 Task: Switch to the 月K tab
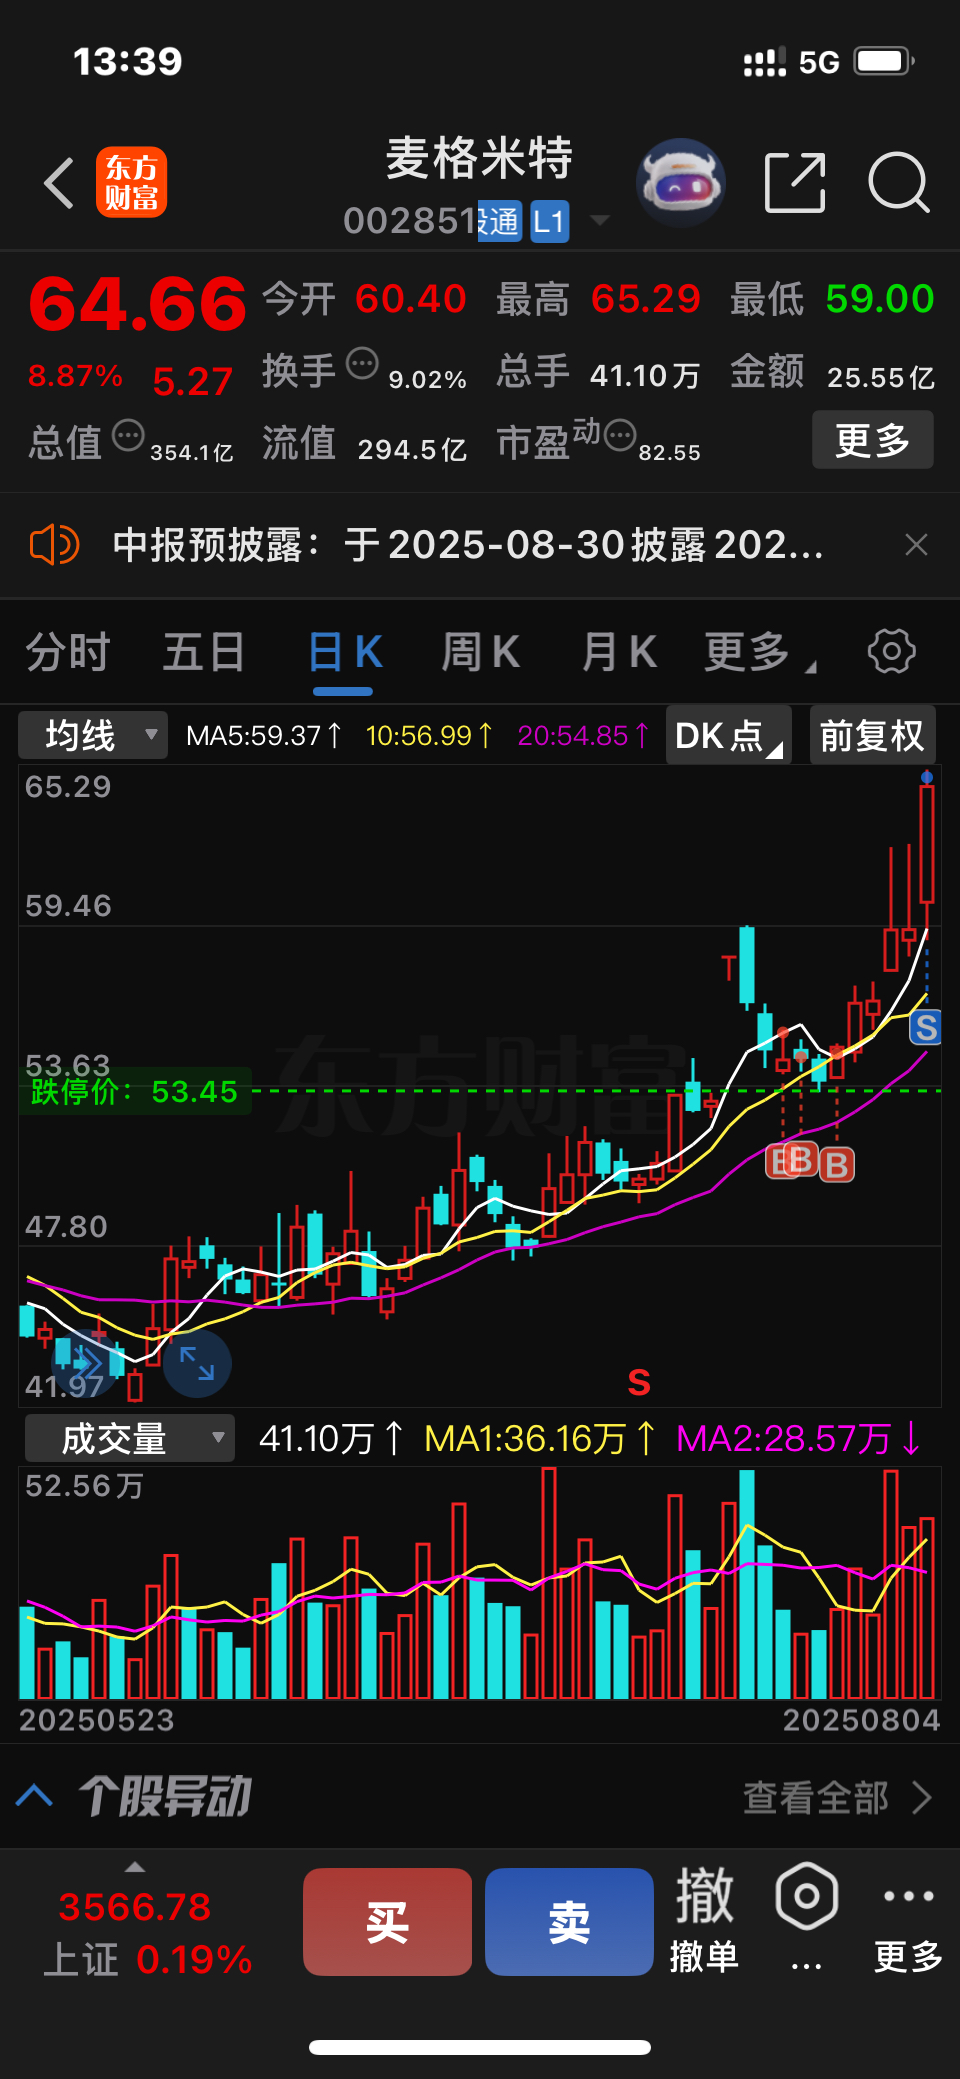point(619,652)
